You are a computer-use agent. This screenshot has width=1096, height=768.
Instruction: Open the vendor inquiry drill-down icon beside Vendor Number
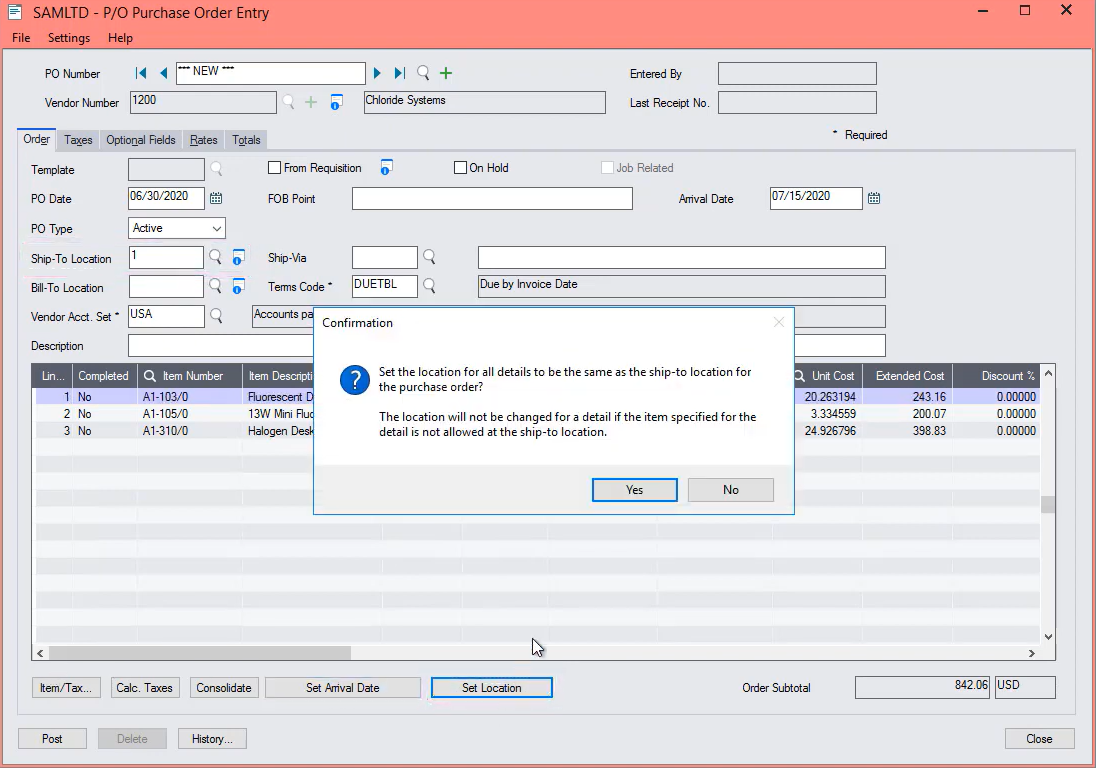point(336,103)
